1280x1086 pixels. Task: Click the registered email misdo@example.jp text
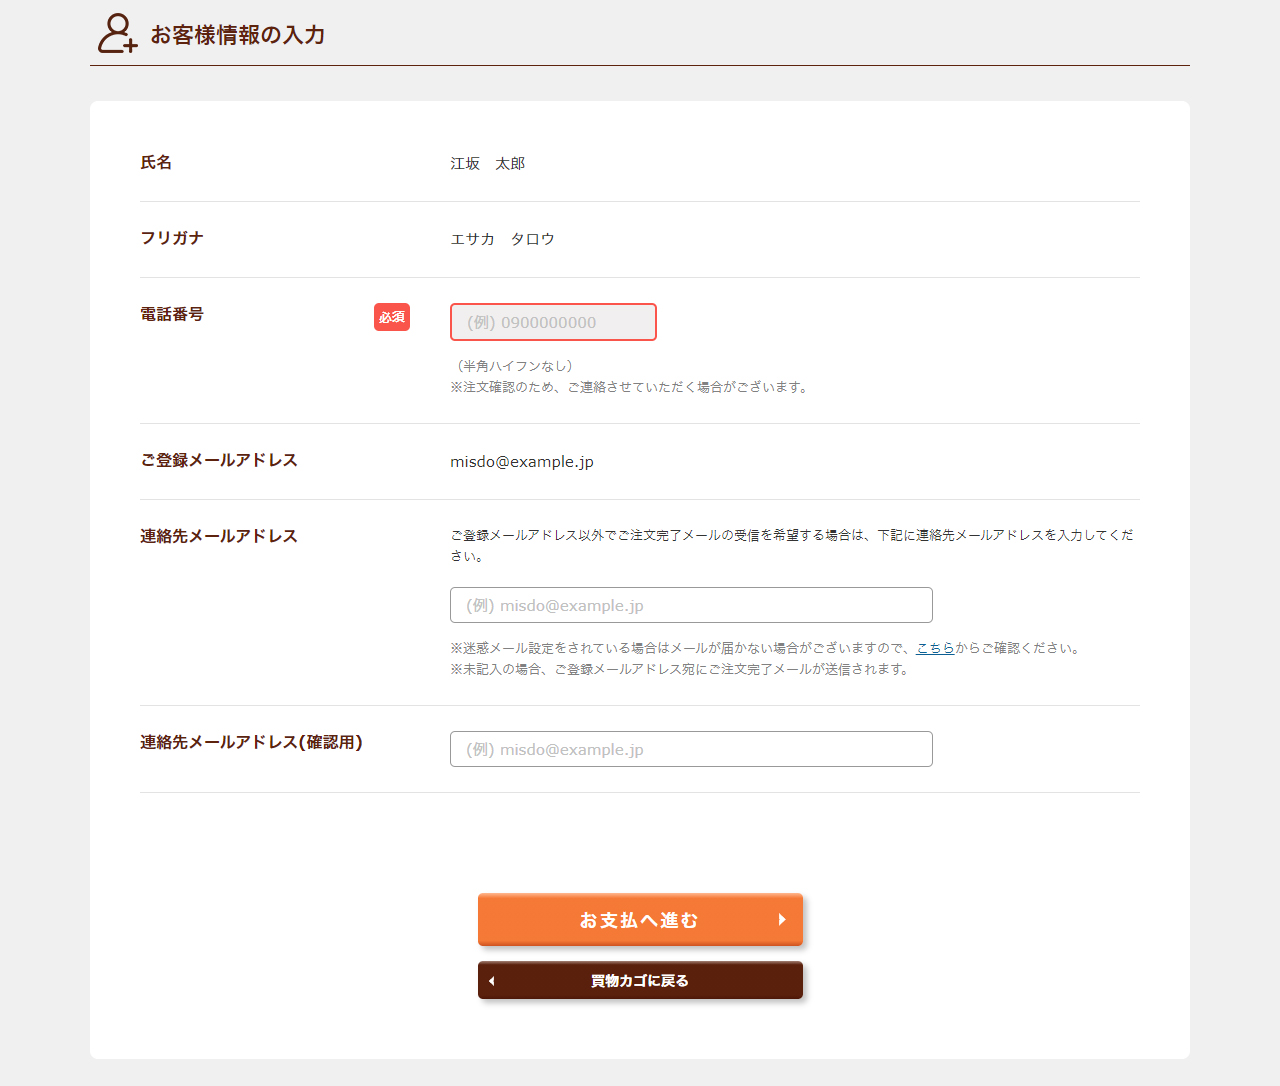click(522, 462)
